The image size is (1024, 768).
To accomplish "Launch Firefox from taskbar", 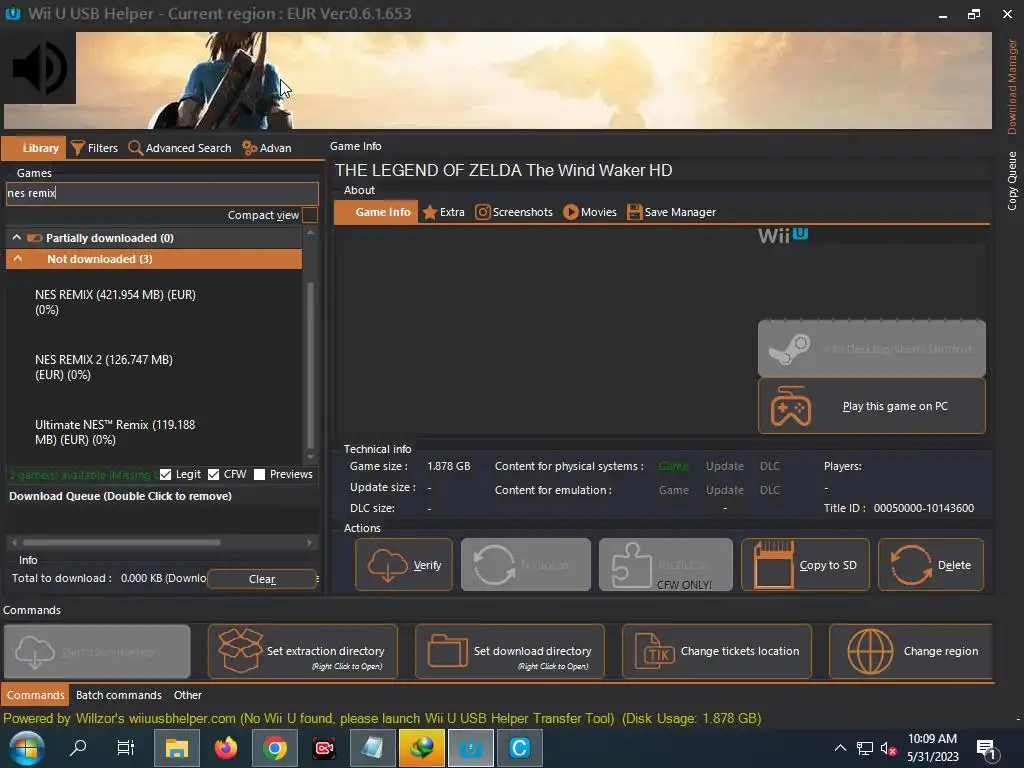I will pos(226,748).
